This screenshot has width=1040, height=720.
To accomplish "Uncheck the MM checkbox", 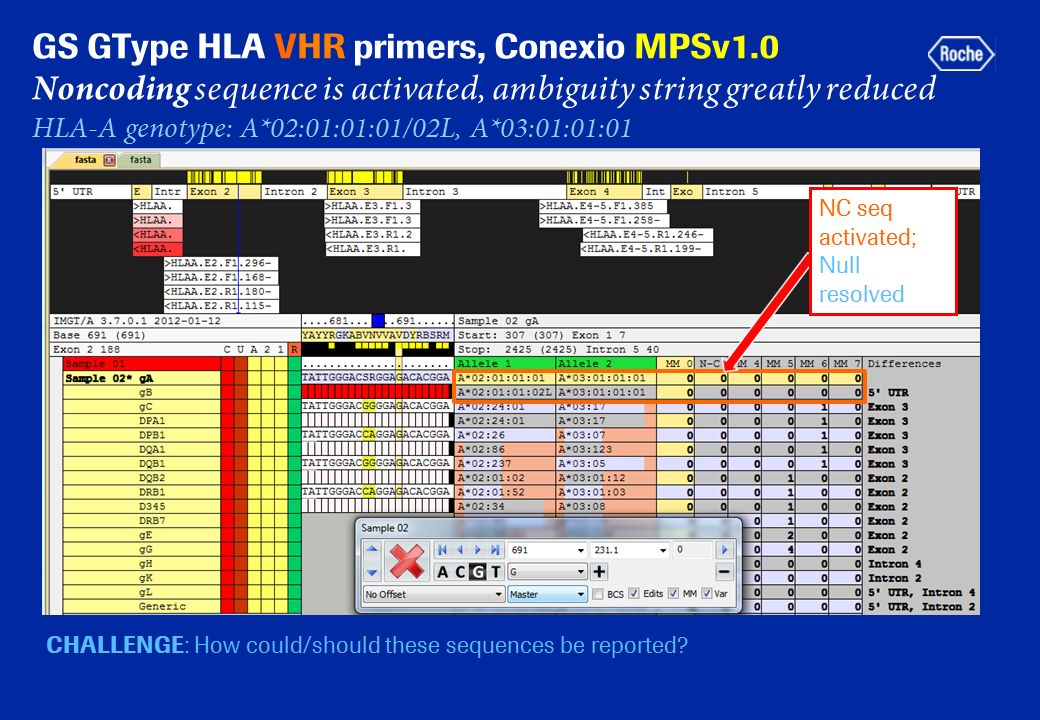I will (674, 593).
